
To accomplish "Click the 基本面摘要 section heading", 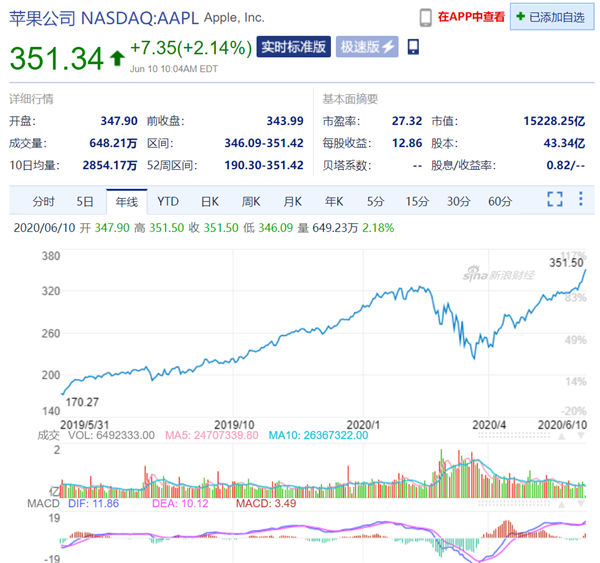I will coord(350,99).
